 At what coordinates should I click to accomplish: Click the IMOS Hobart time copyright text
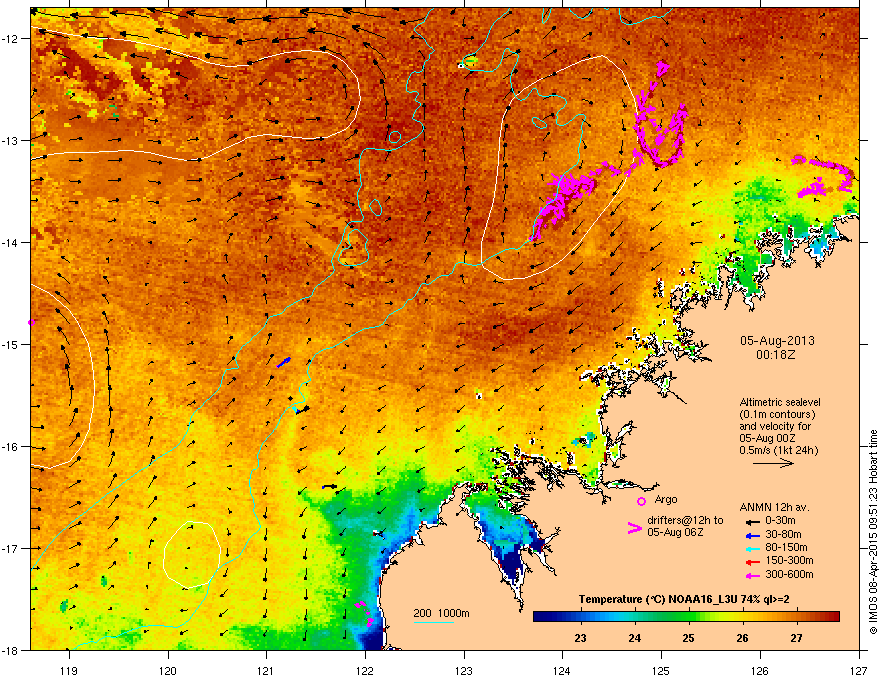(x=873, y=532)
